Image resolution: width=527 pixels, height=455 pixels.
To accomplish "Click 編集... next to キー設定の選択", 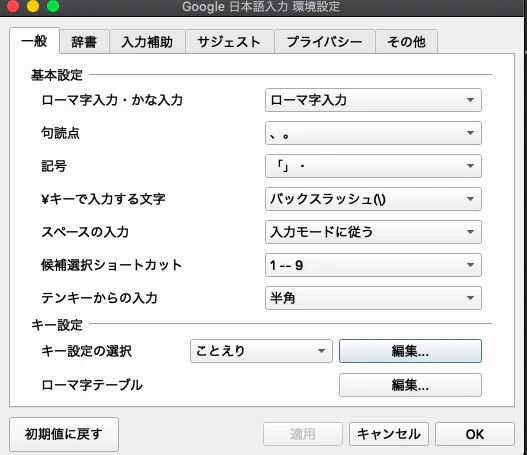I will pos(410,351).
